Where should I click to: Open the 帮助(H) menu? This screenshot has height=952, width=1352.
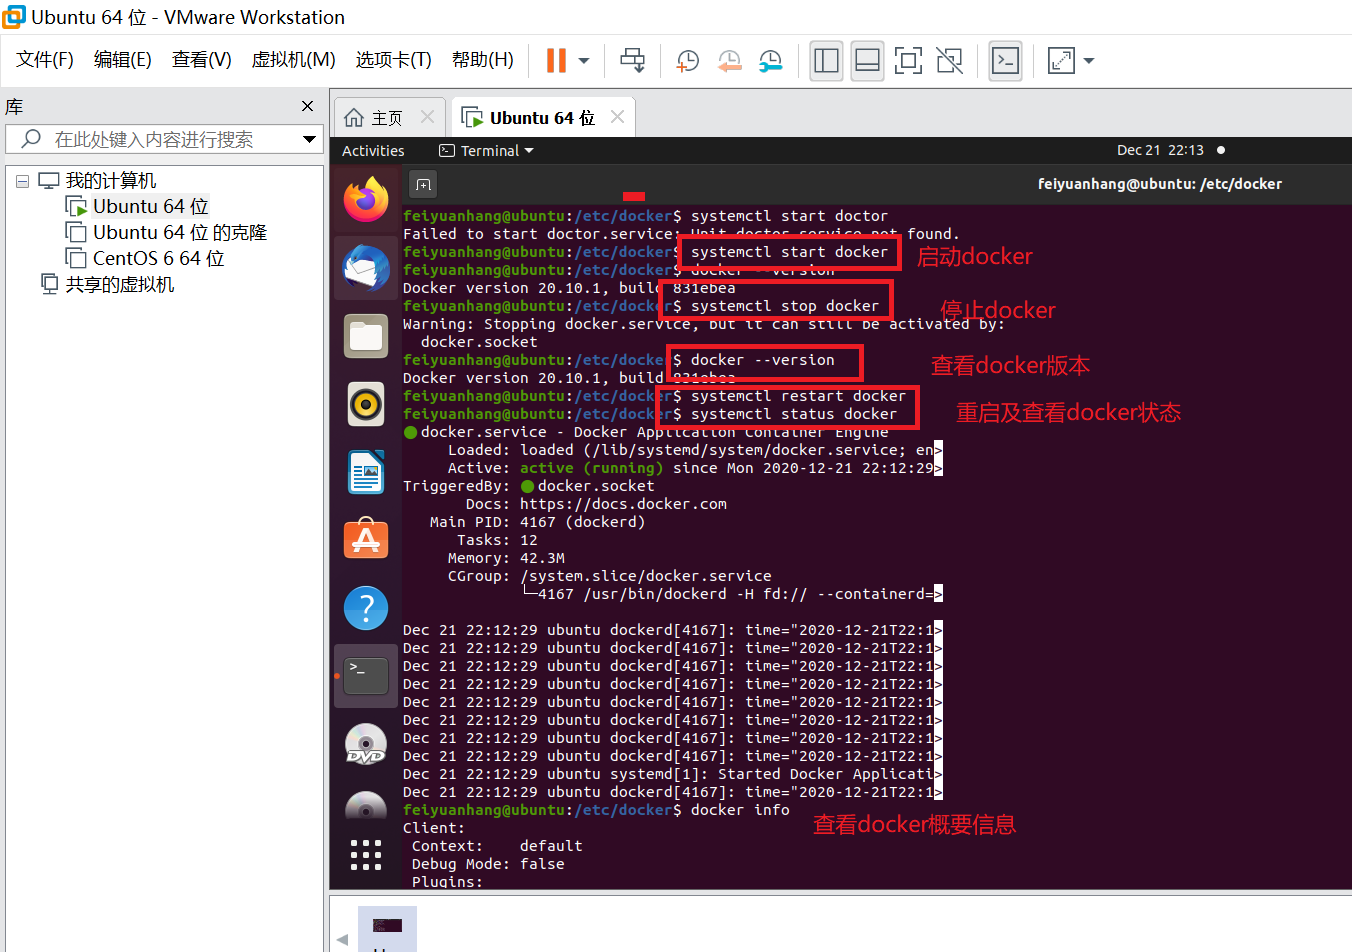pos(483,60)
